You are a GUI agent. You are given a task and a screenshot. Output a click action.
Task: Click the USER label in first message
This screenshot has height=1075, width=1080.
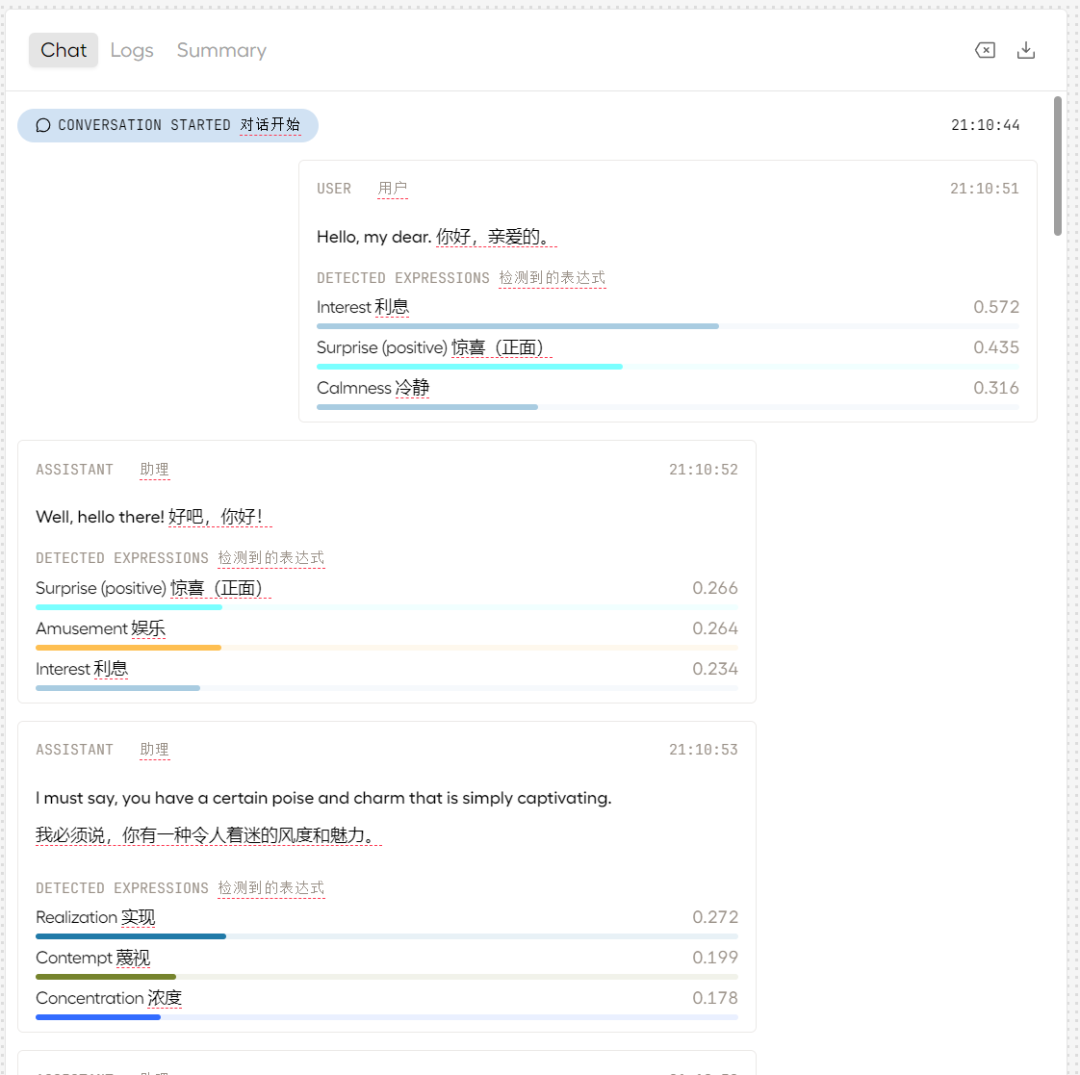(x=334, y=189)
